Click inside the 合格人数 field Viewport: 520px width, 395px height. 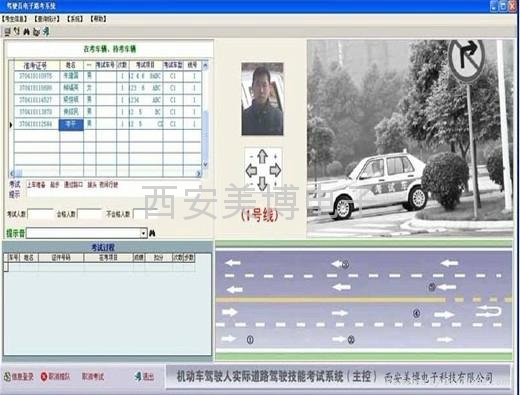(89, 214)
